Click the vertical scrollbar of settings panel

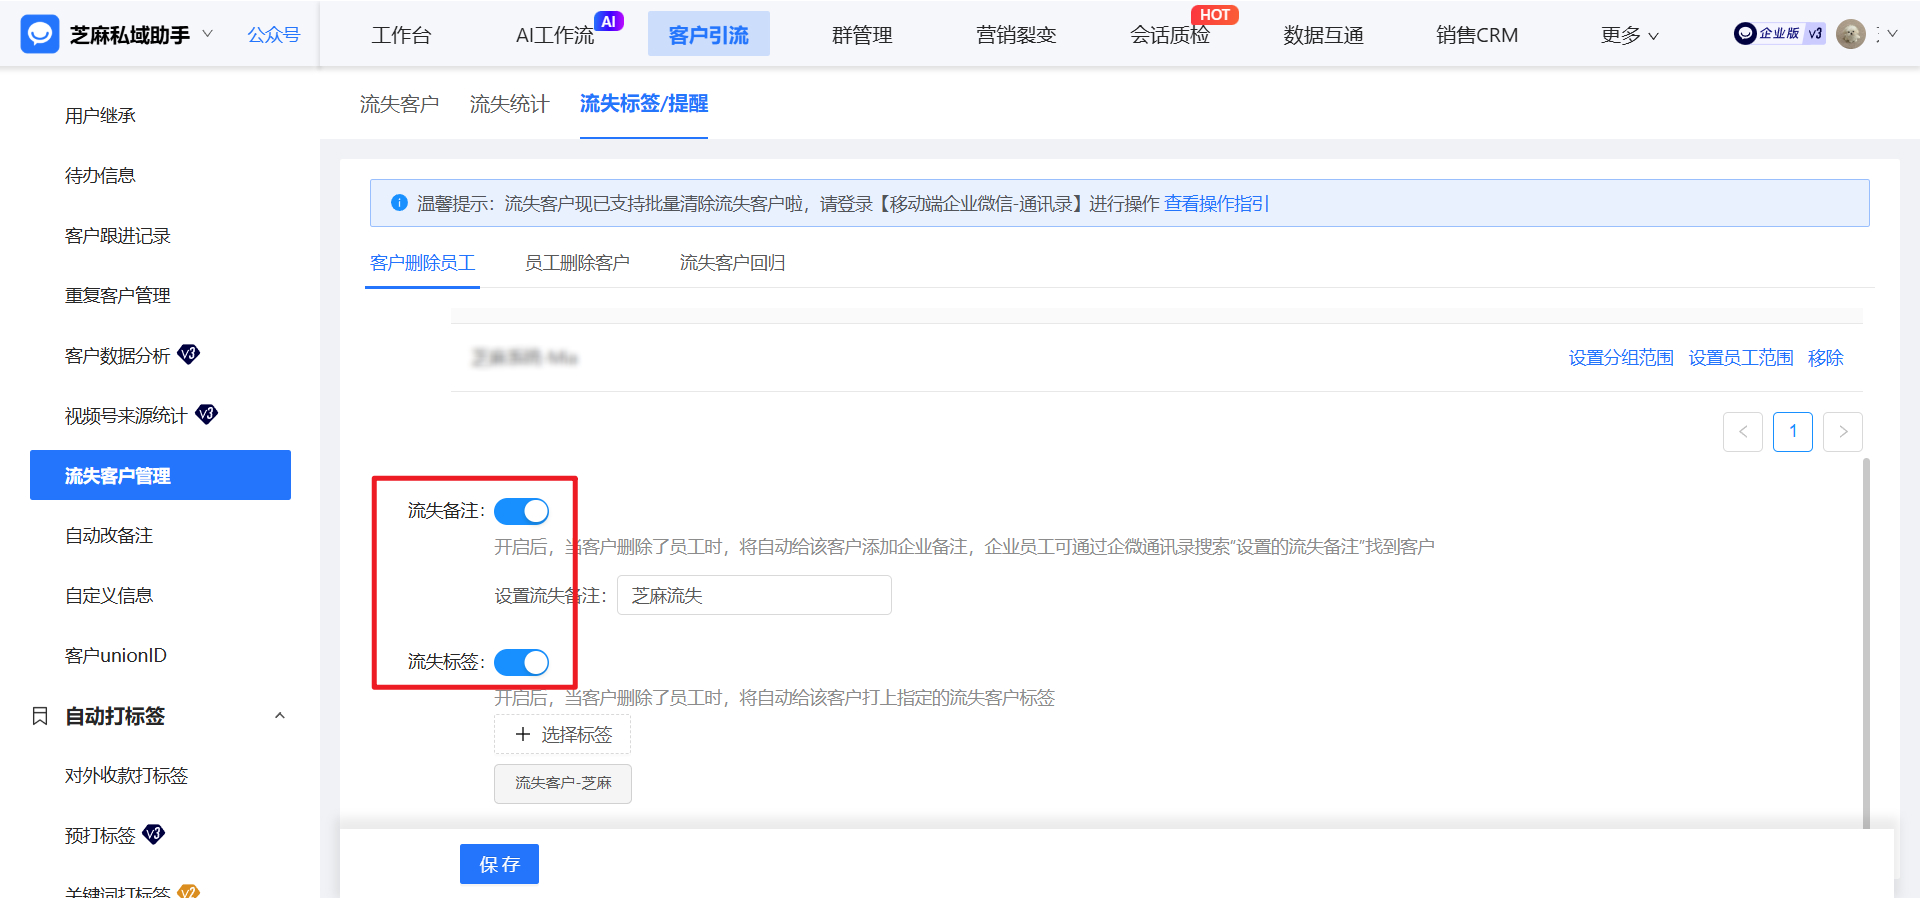(1866, 643)
